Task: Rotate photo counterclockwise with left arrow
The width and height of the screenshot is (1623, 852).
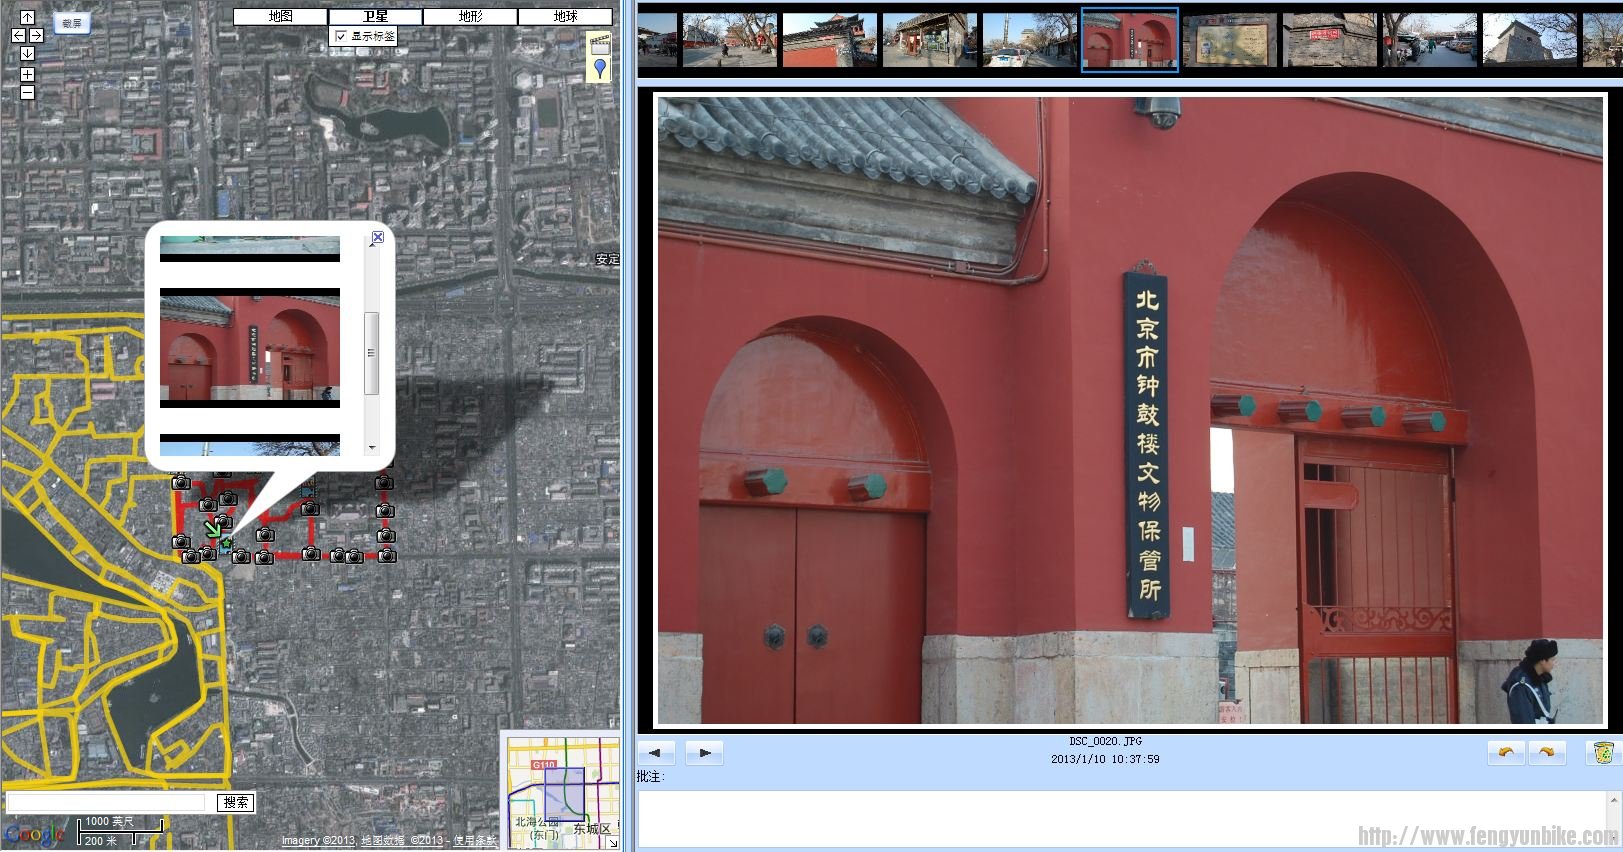Action: (x=1506, y=753)
